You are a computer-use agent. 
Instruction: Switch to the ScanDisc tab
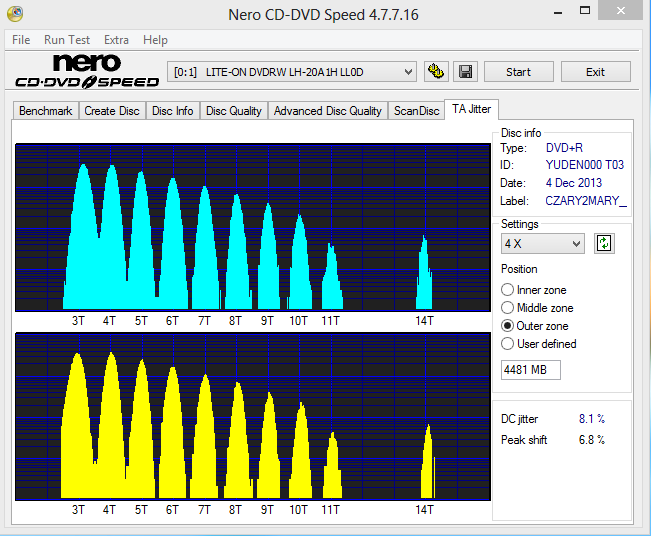416,111
